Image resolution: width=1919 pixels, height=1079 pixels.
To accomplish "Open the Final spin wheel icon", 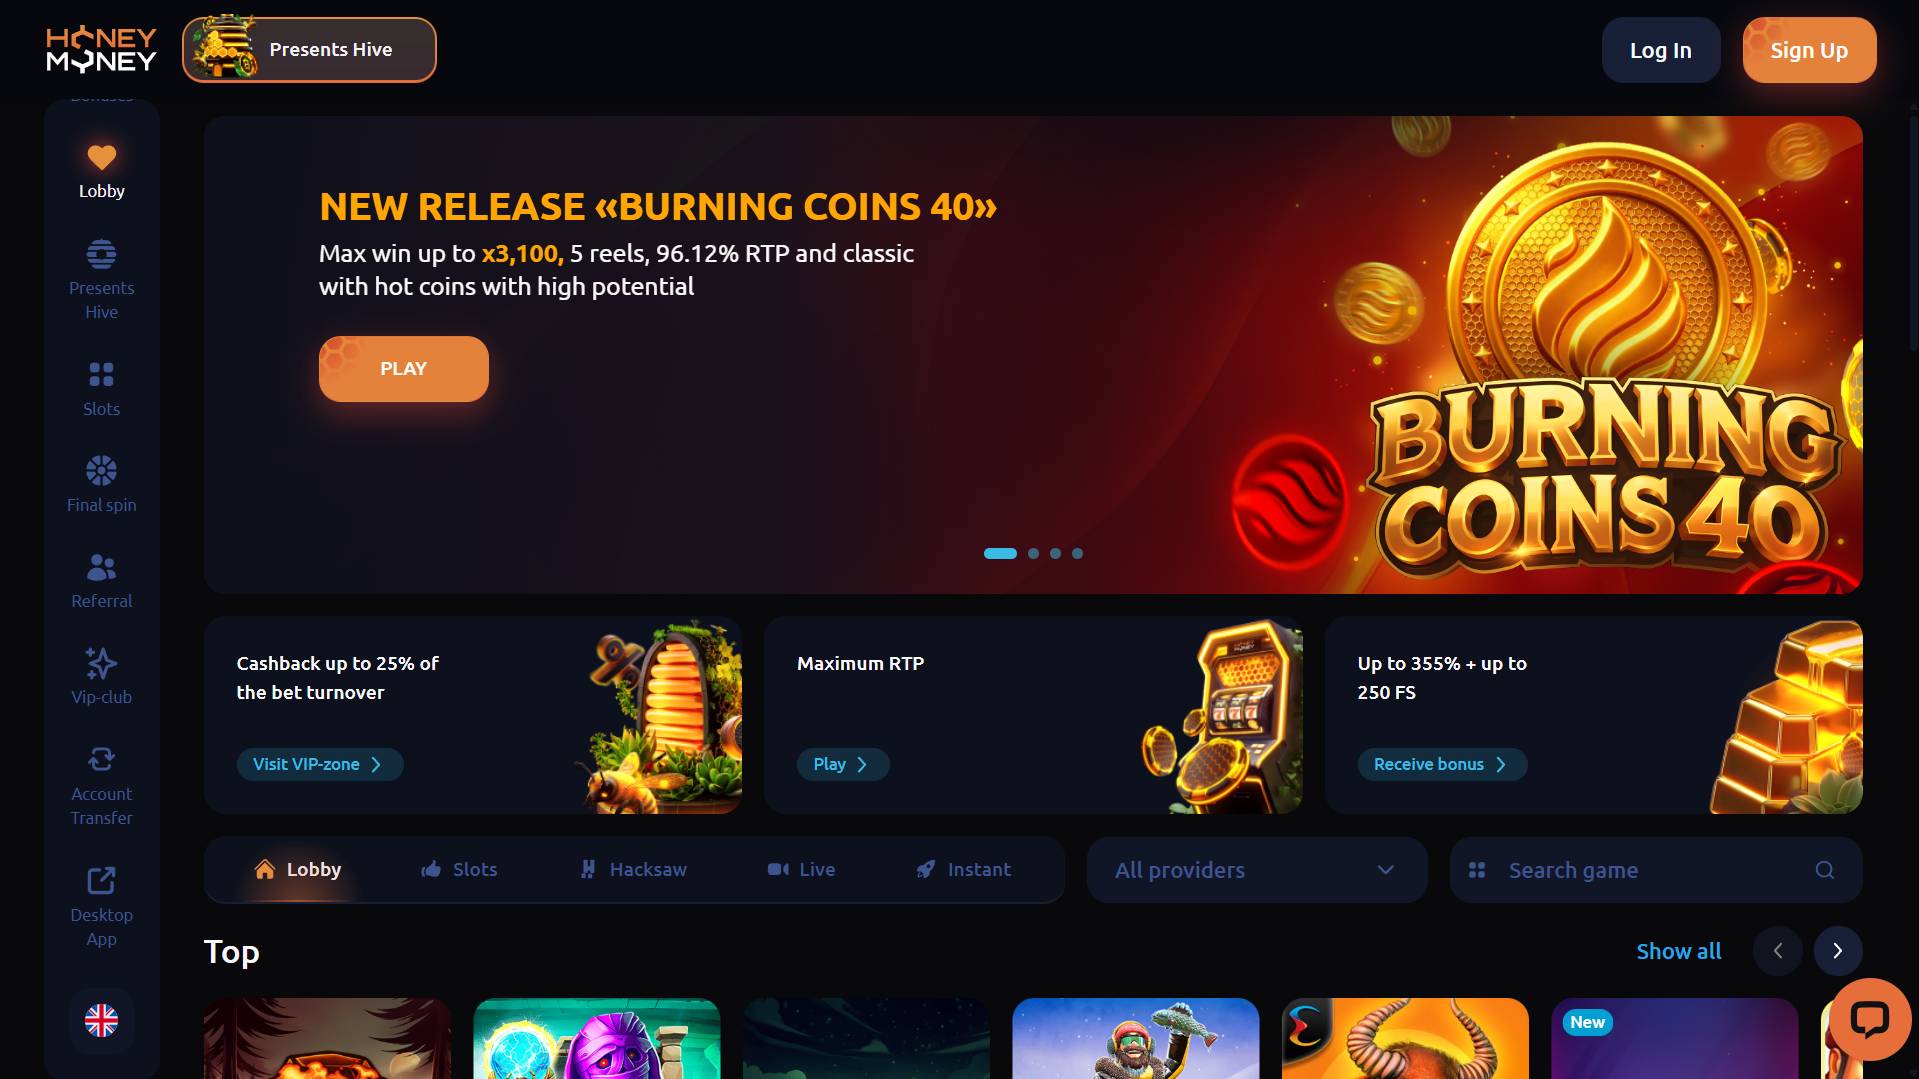I will [x=101, y=471].
